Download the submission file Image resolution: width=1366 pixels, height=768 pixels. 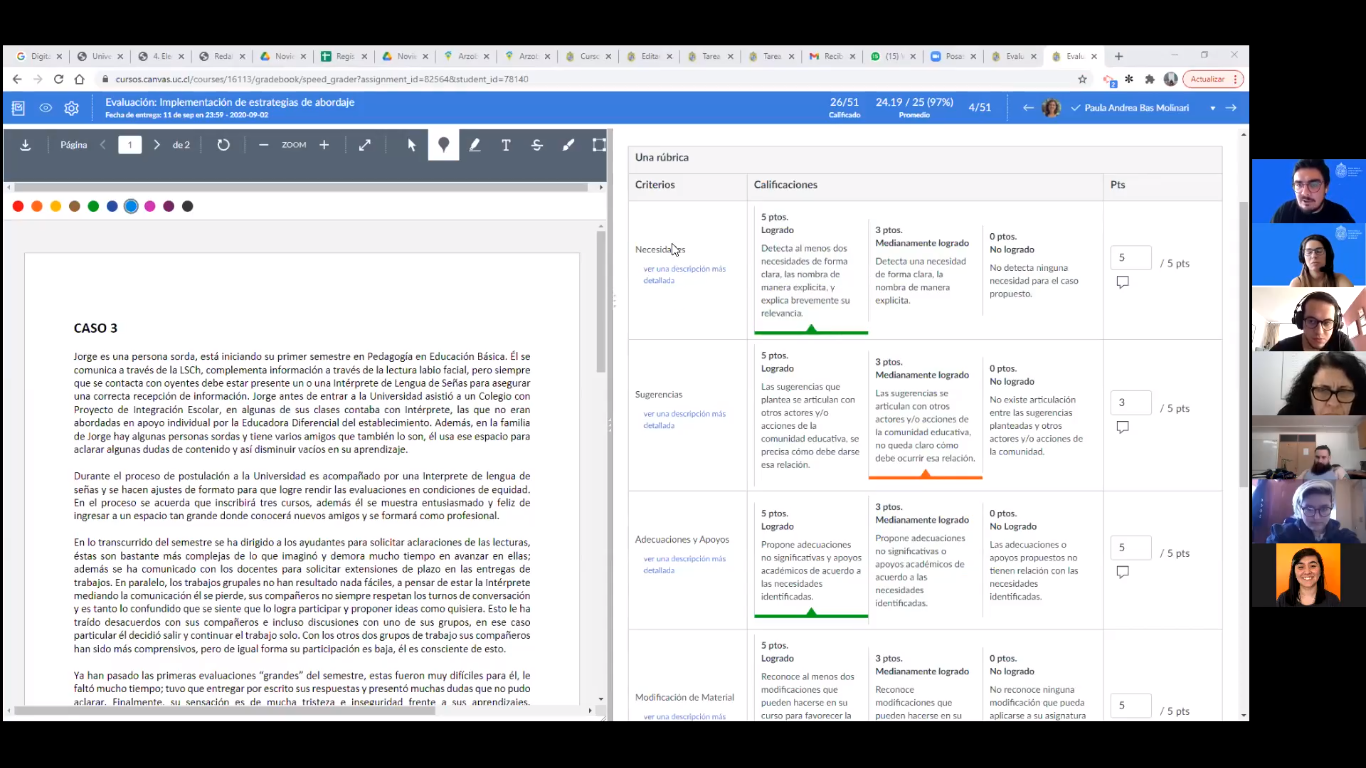pos(26,145)
